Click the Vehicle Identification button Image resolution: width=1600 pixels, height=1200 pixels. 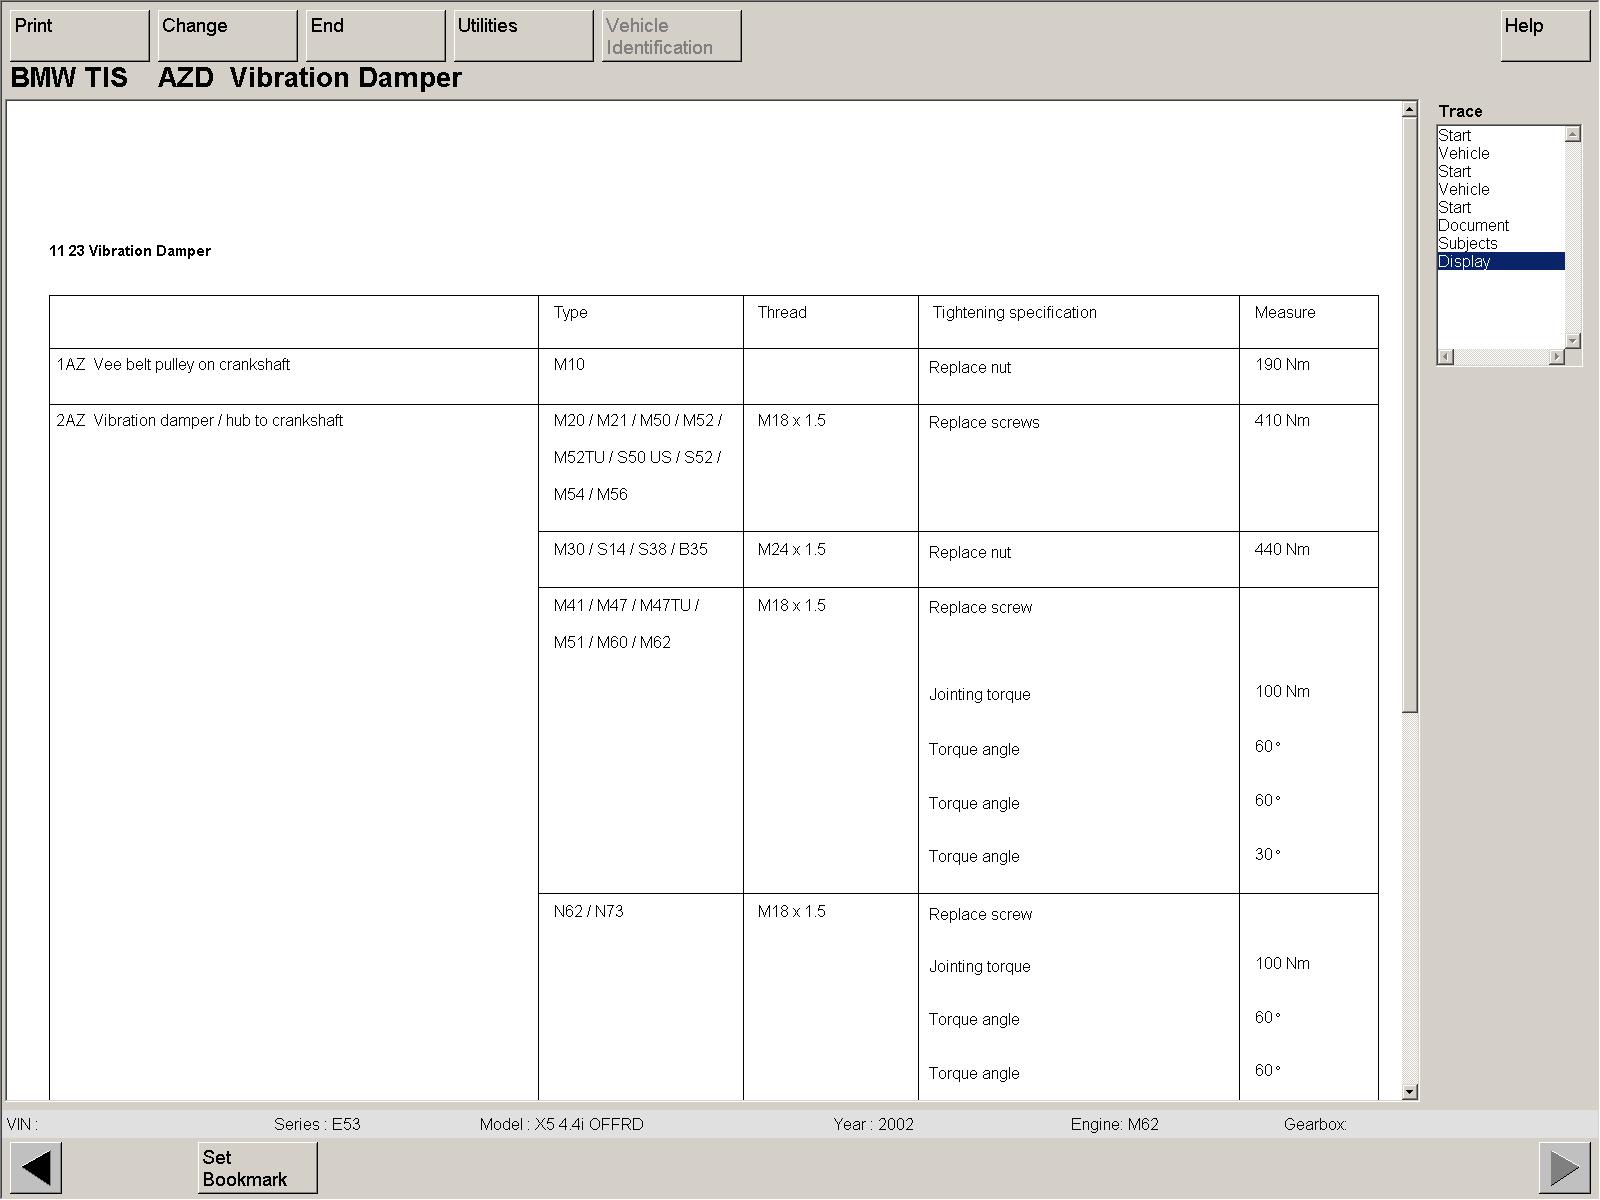click(671, 36)
